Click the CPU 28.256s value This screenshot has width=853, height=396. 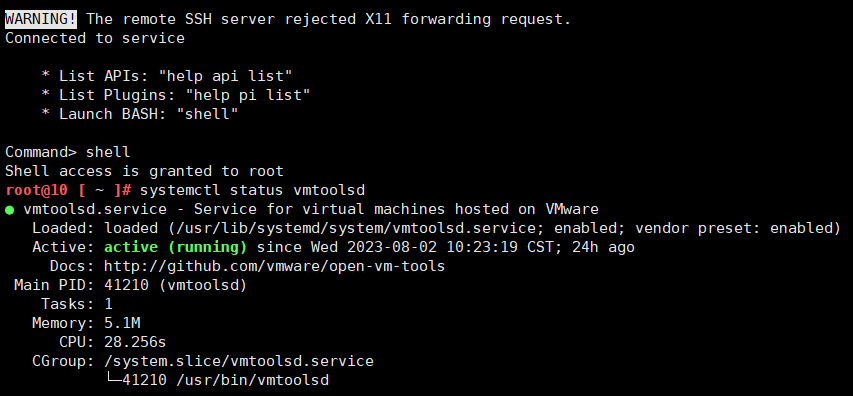pyautogui.click(x=135, y=342)
